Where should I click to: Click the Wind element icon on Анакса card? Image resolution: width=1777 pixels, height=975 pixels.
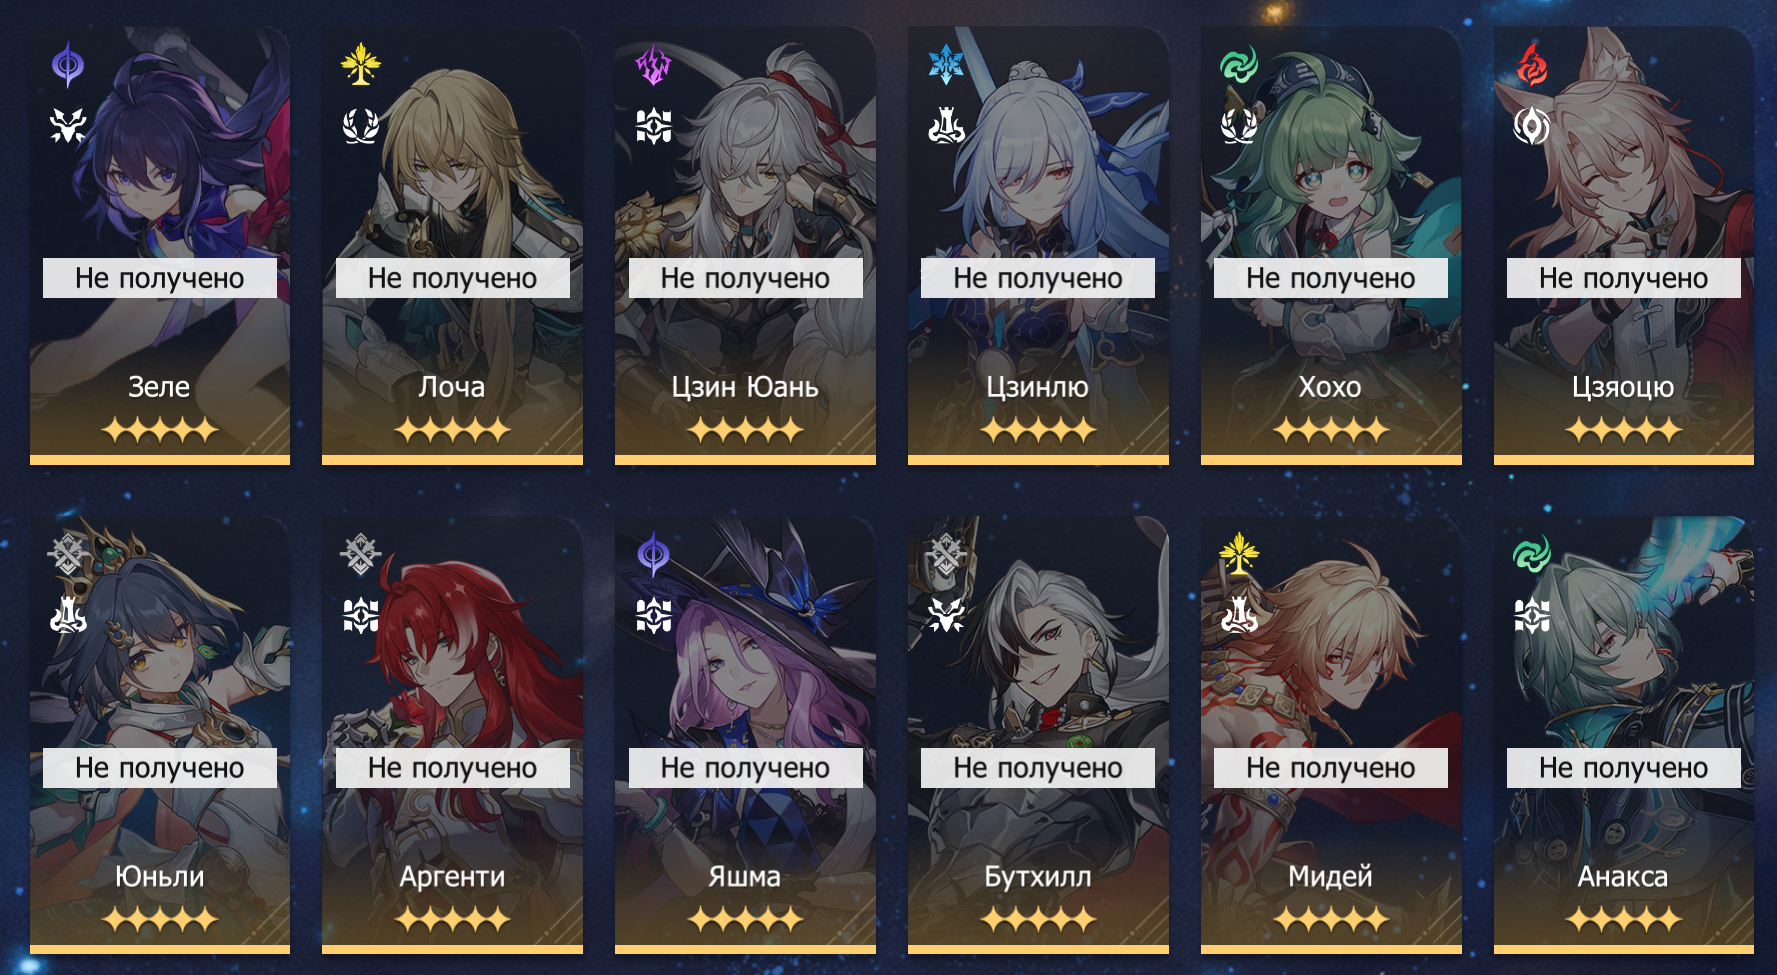[x=1531, y=554]
